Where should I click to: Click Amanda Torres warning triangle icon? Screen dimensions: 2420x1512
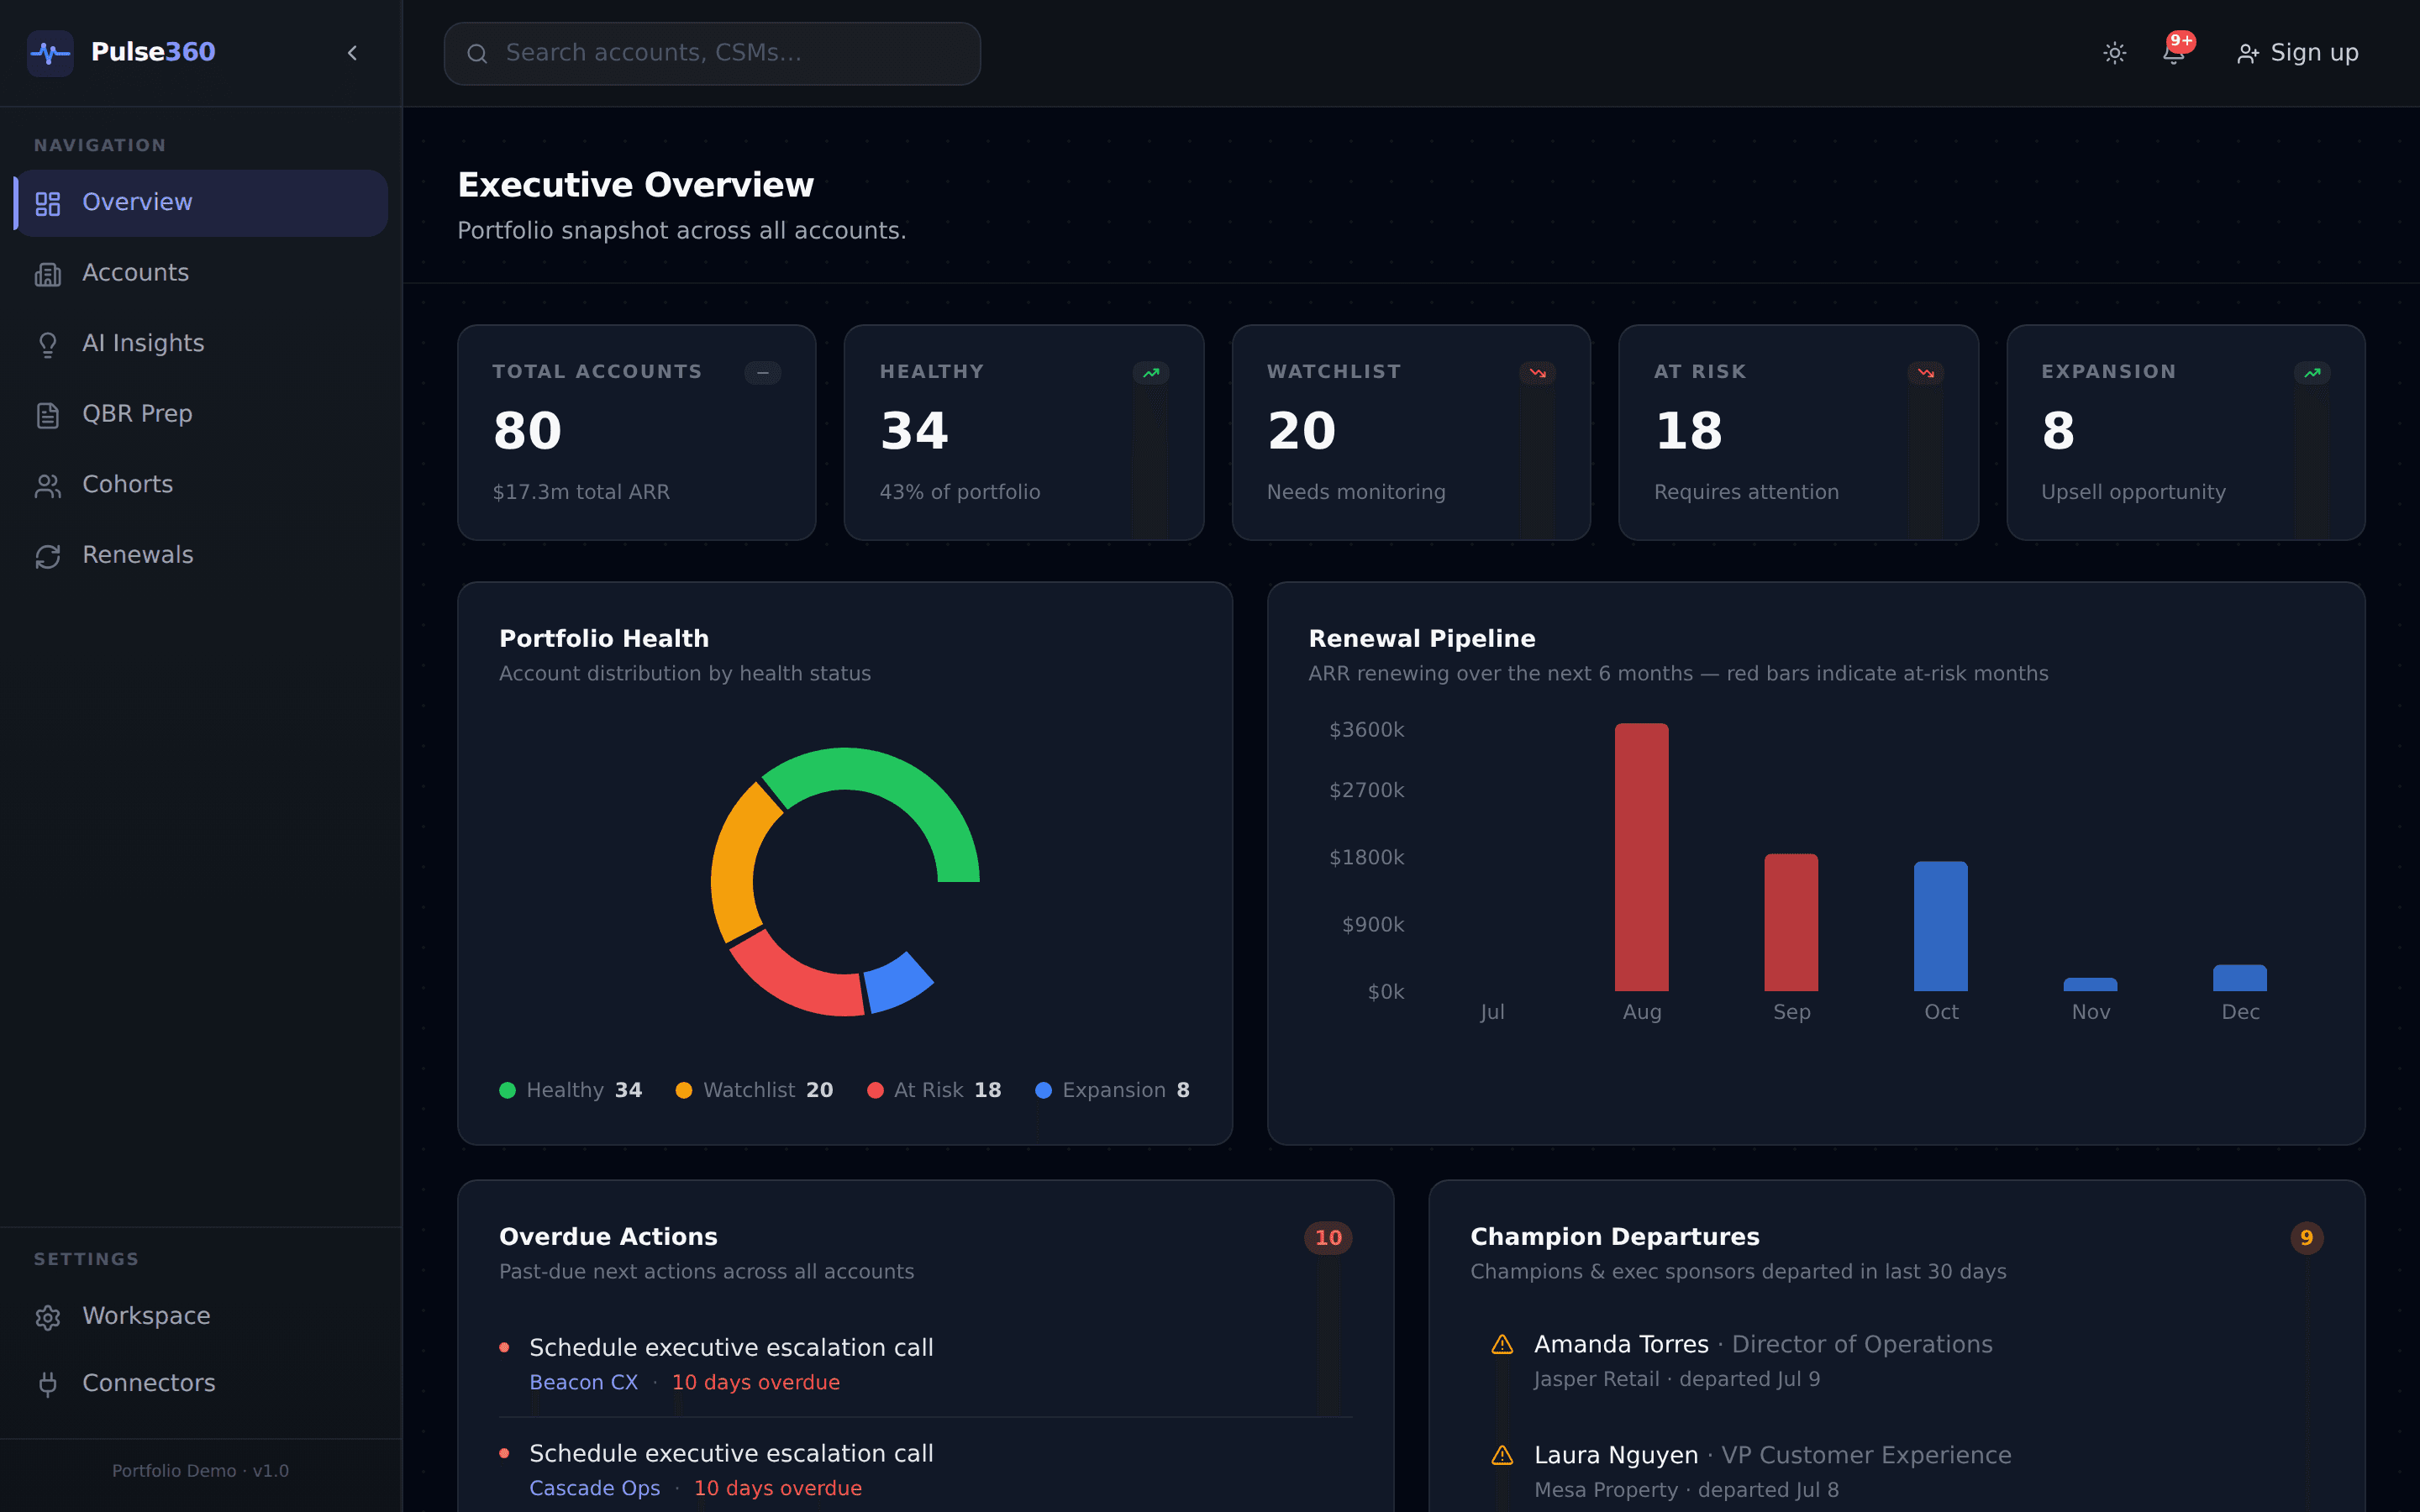click(x=1502, y=1345)
